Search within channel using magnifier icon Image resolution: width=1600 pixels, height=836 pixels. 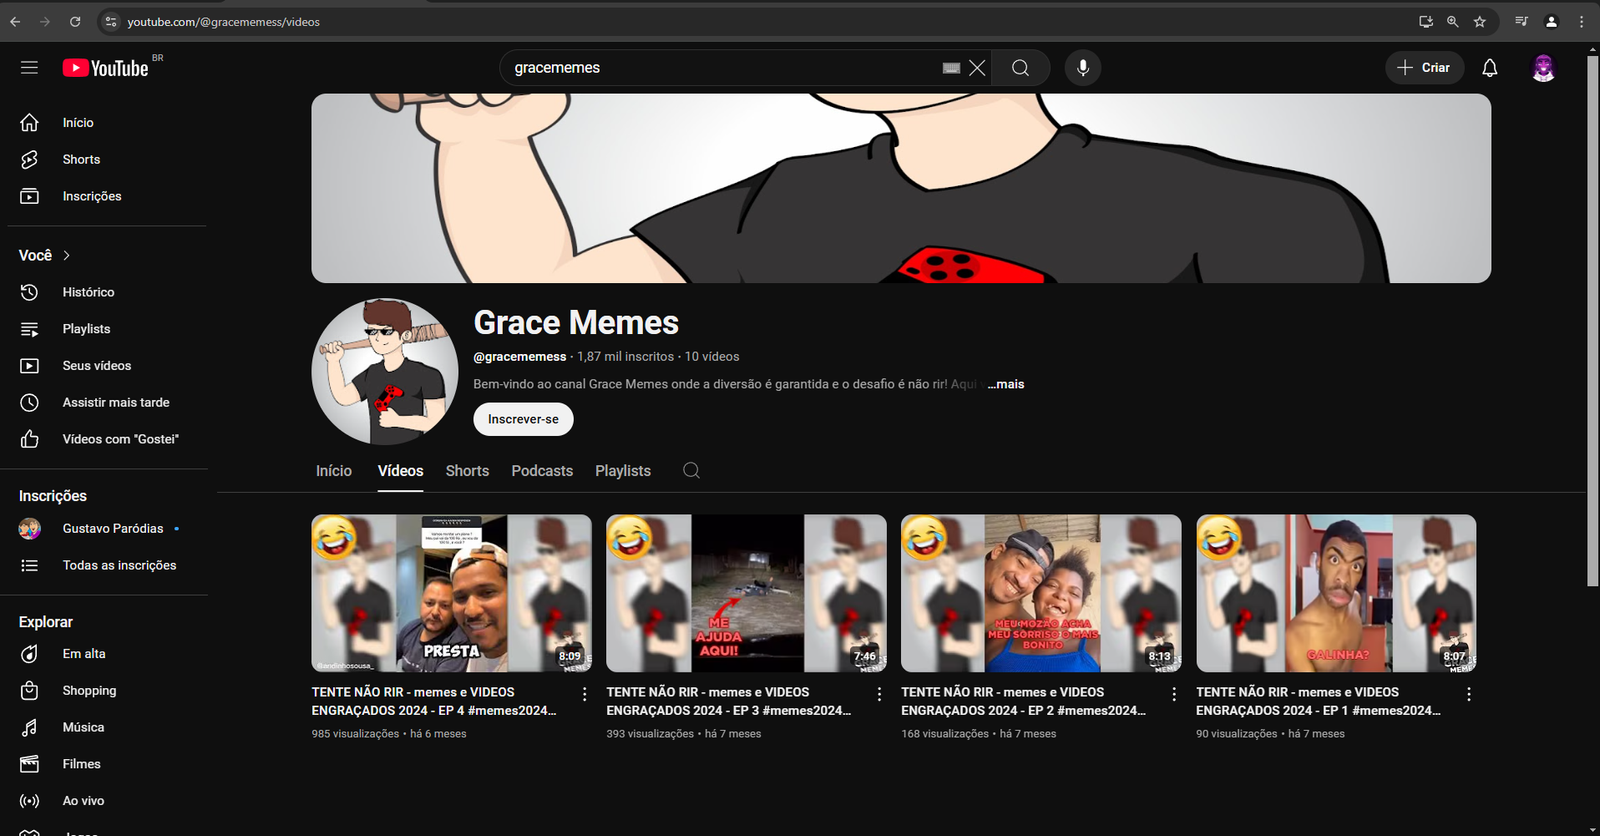(x=691, y=470)
